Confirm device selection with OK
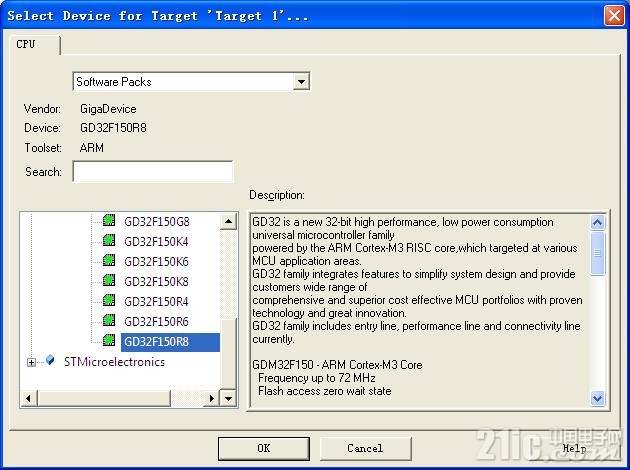 [x=264, y=448]
